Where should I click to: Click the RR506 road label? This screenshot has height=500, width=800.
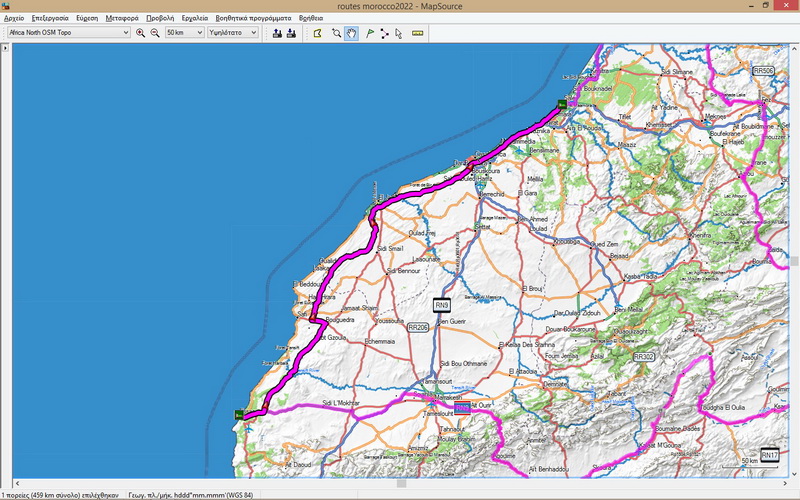tap(763, 71)
